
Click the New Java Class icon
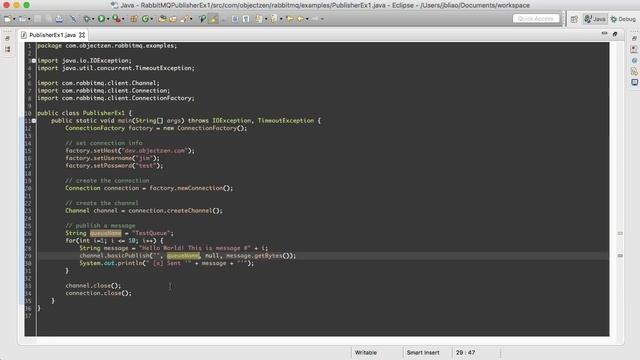145,19
